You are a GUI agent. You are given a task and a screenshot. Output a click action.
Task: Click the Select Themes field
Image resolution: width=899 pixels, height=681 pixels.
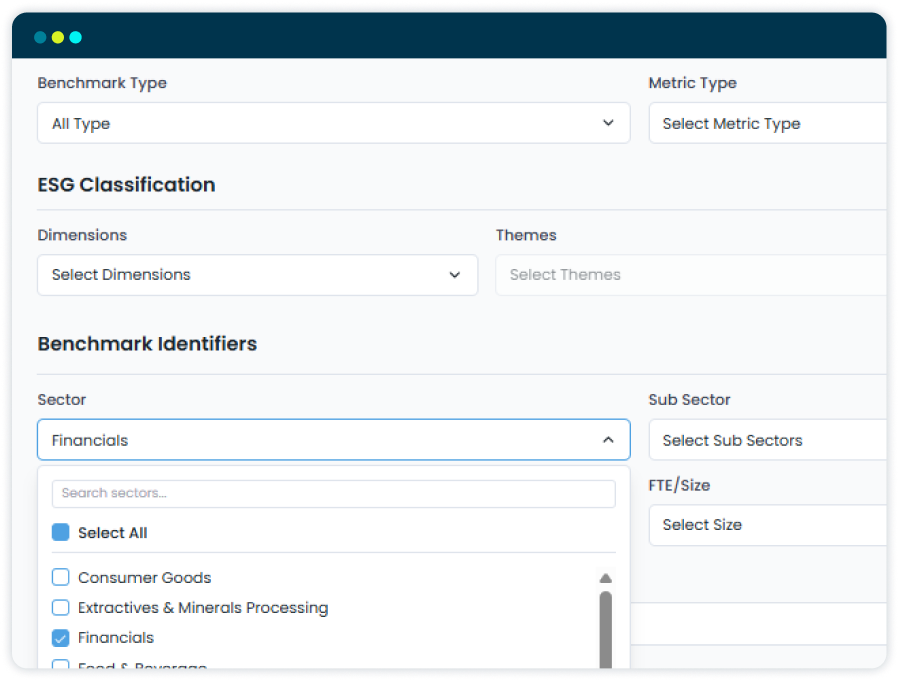click(691, 275)
